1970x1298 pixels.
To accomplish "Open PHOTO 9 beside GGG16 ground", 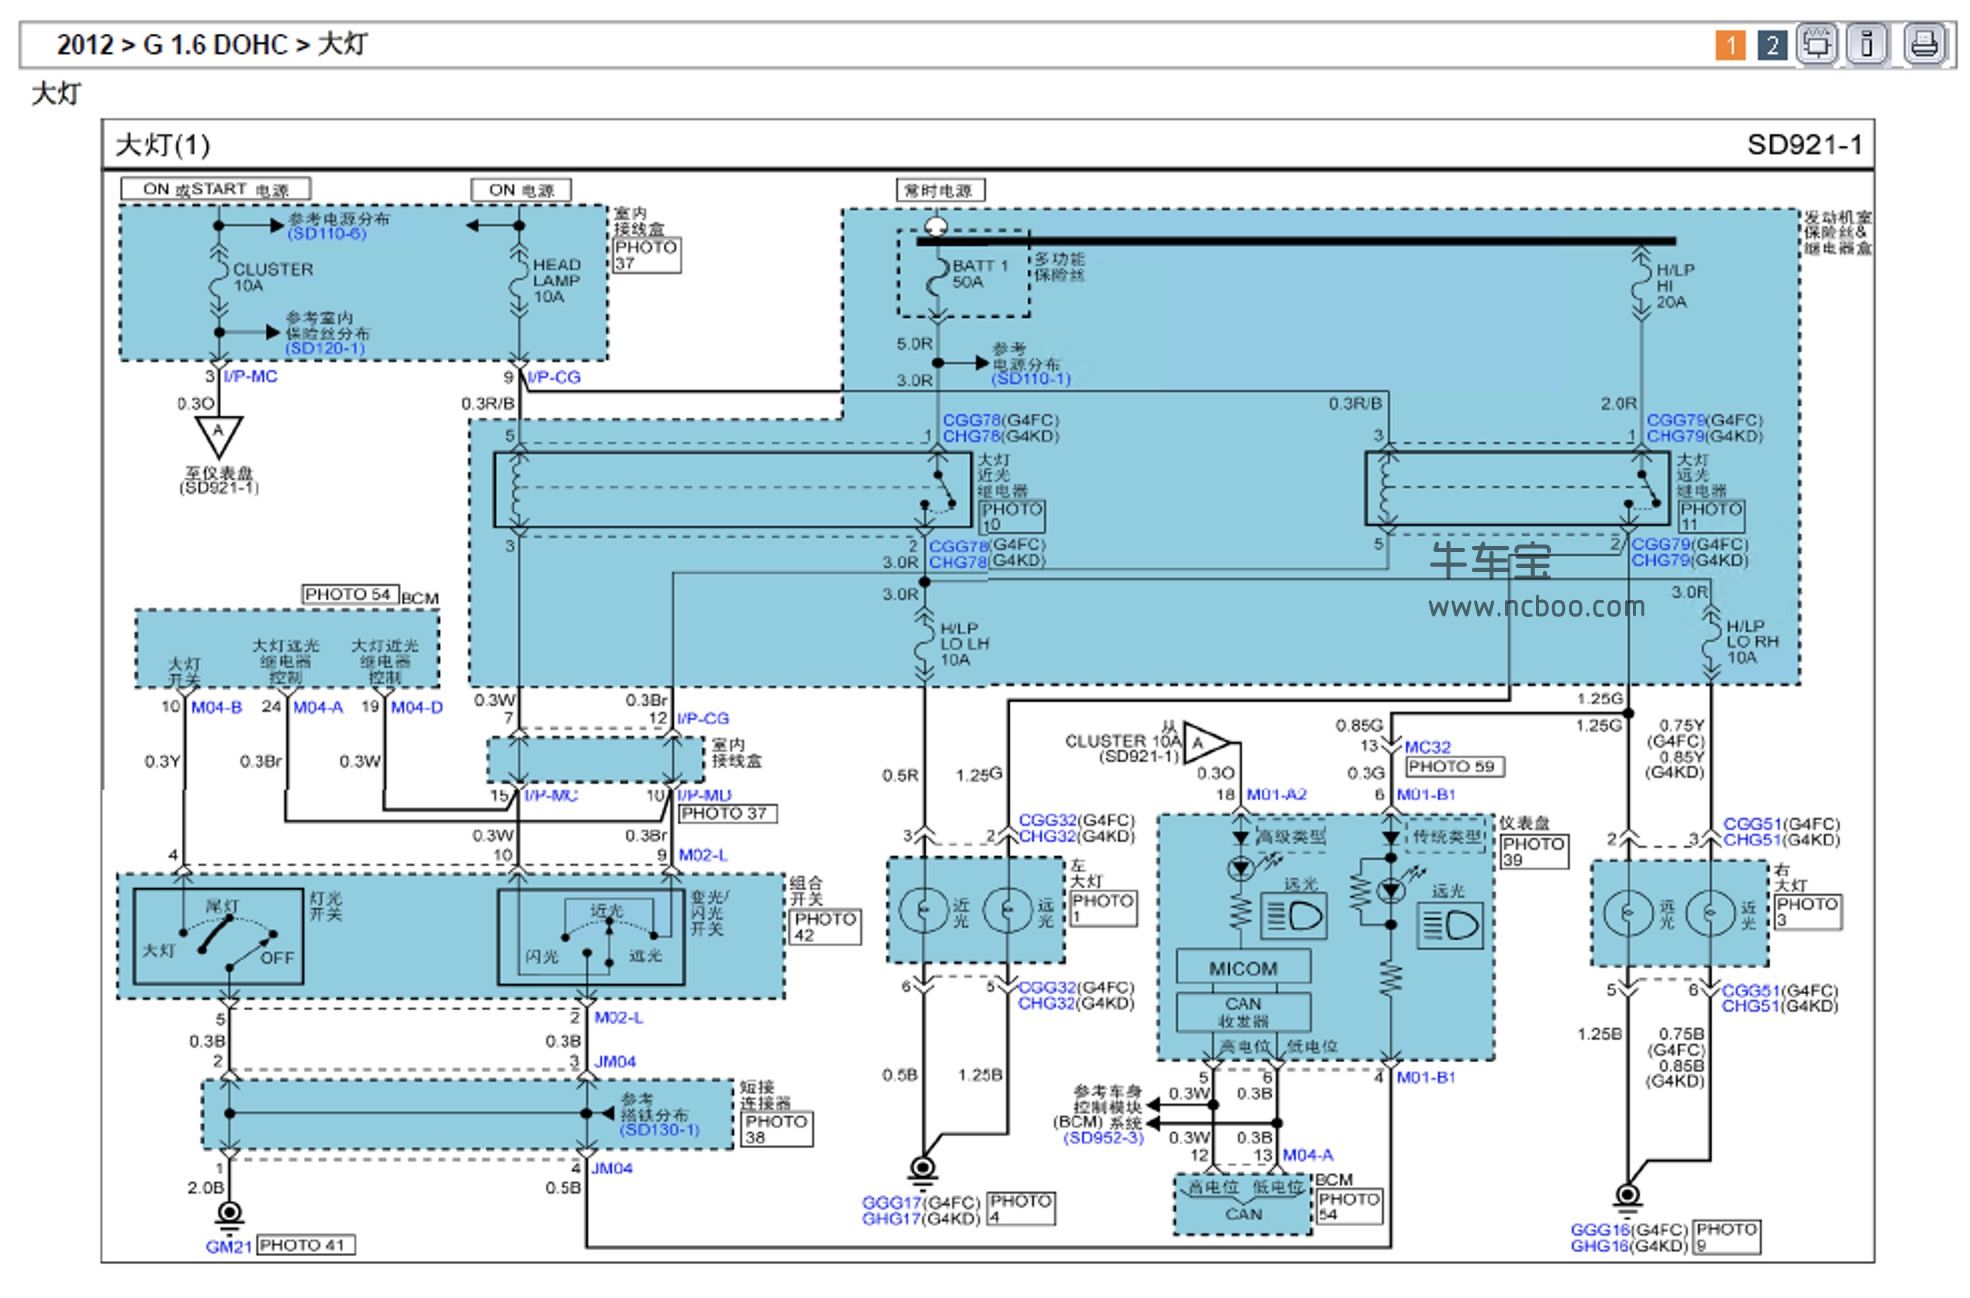I will point(1727,1237).
